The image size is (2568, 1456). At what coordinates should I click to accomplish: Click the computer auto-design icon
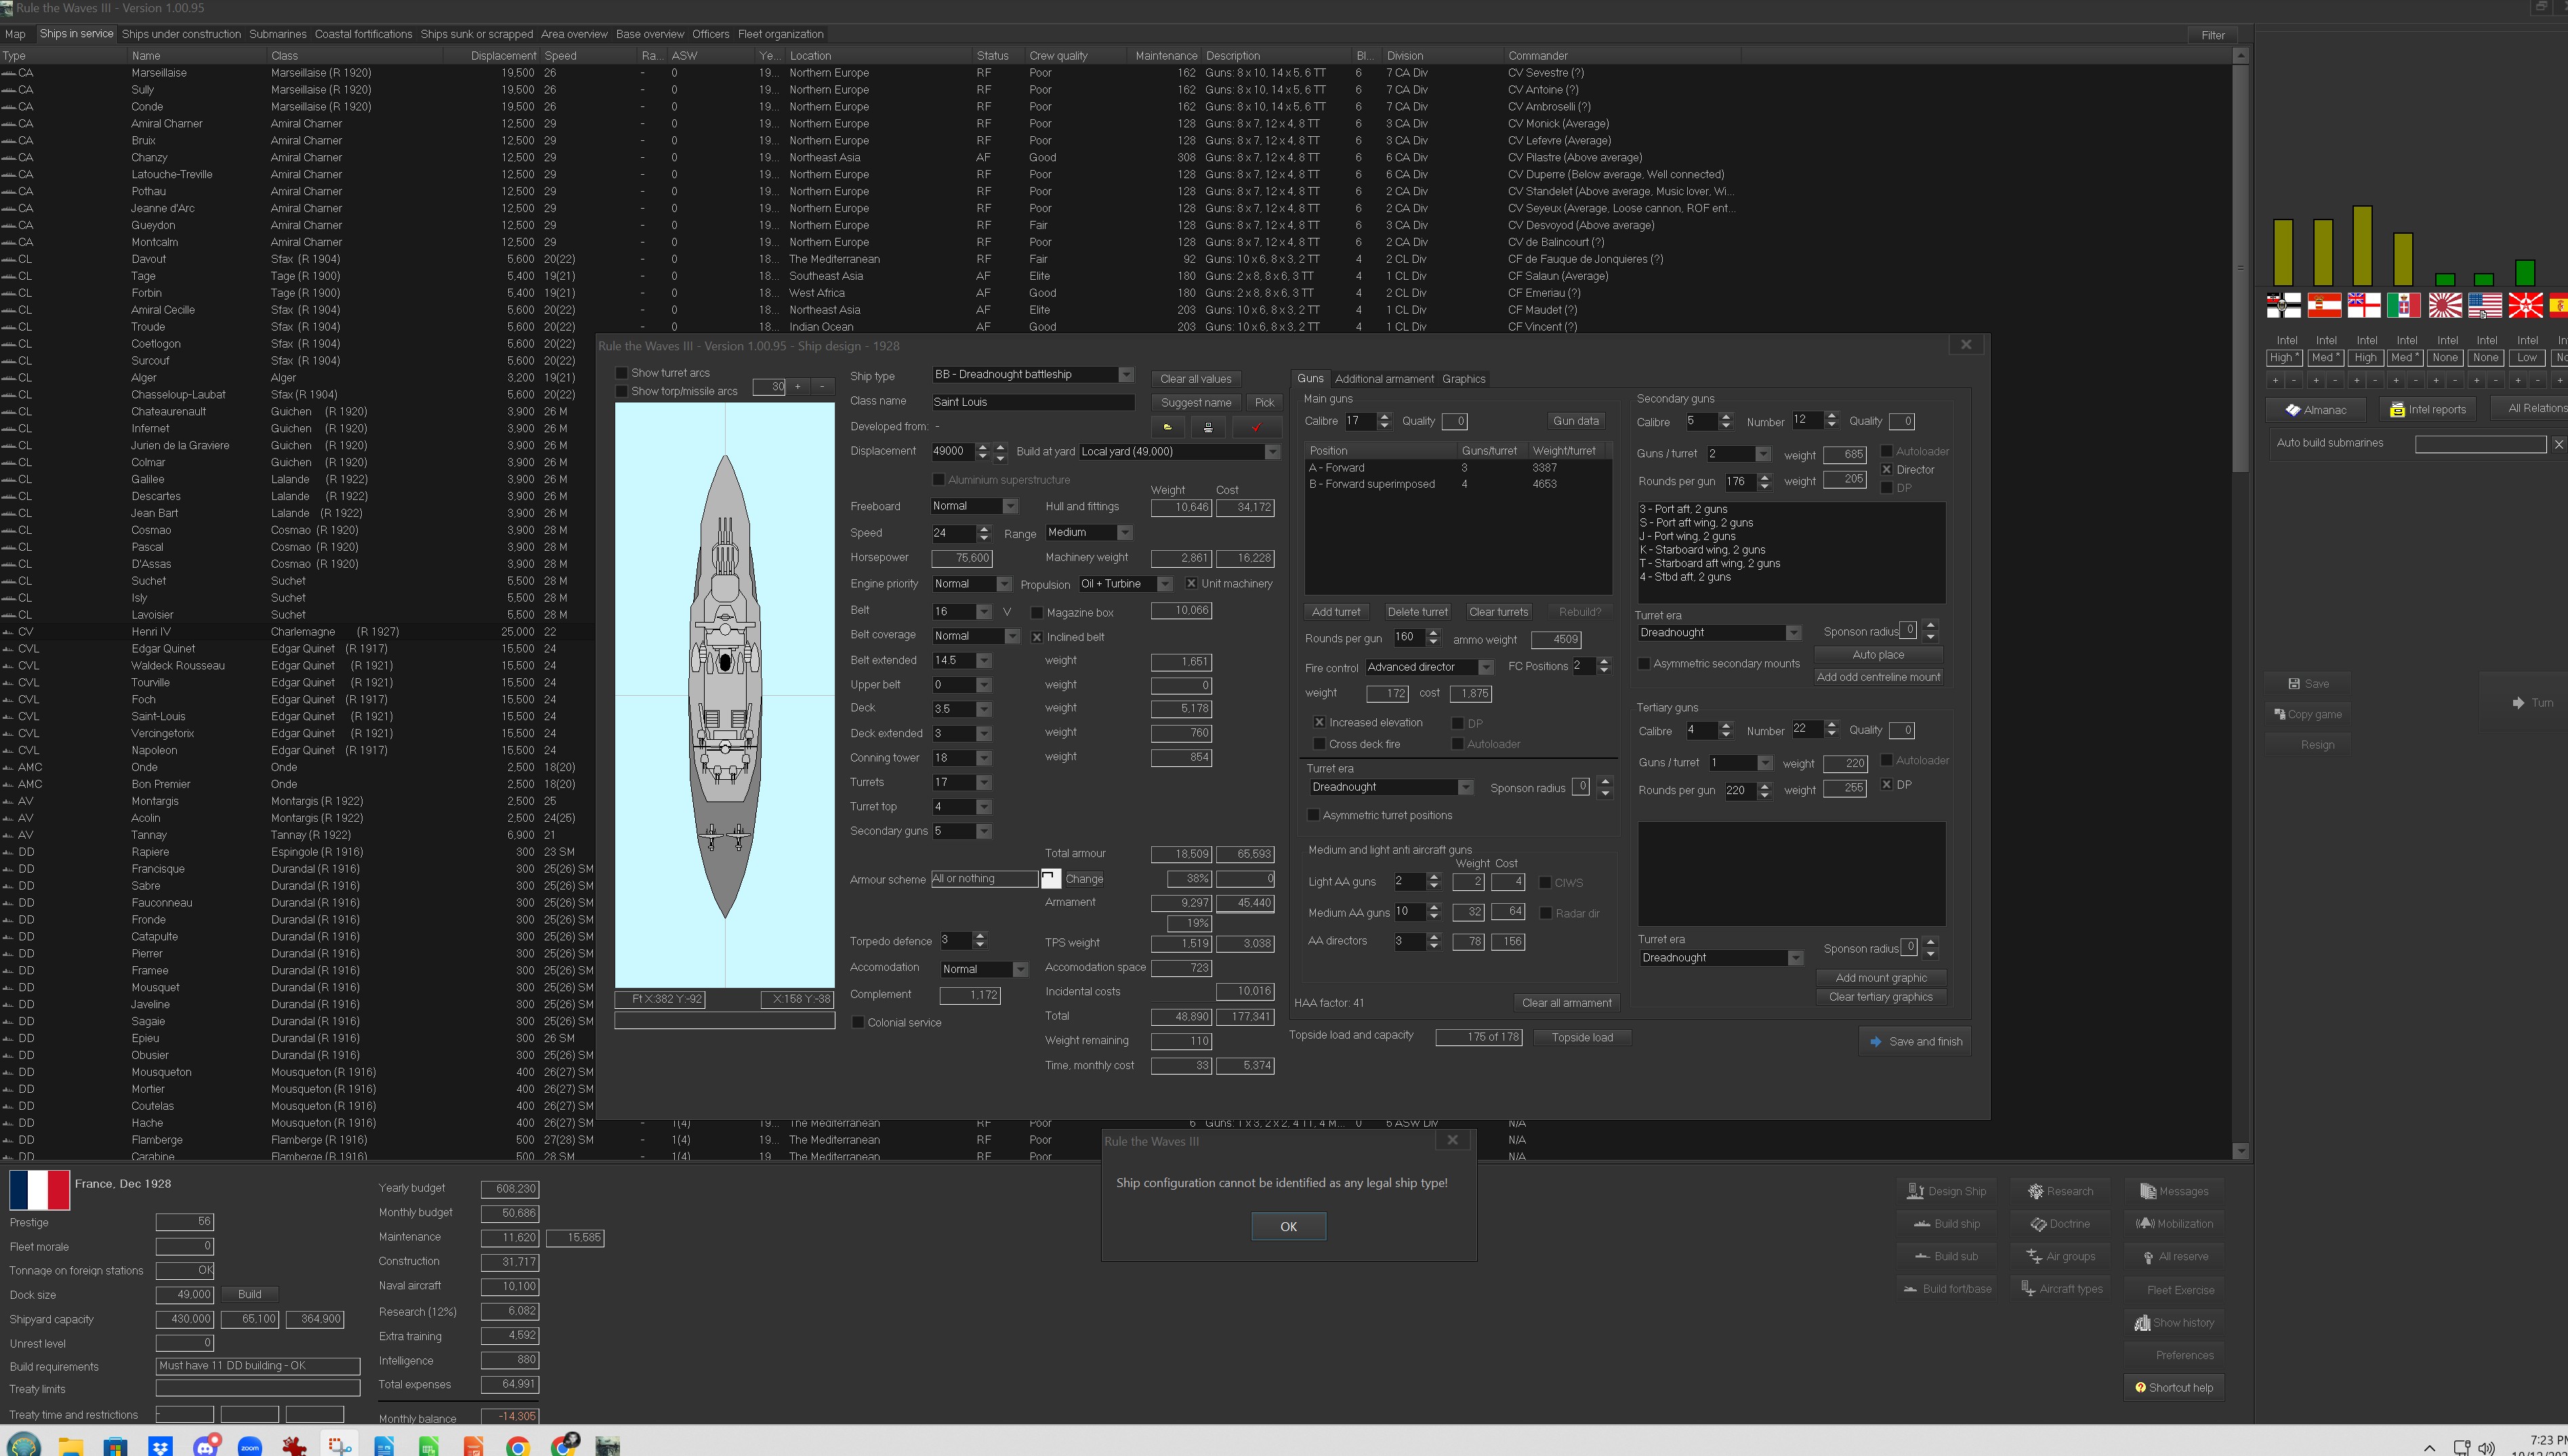coord(1208,427)
